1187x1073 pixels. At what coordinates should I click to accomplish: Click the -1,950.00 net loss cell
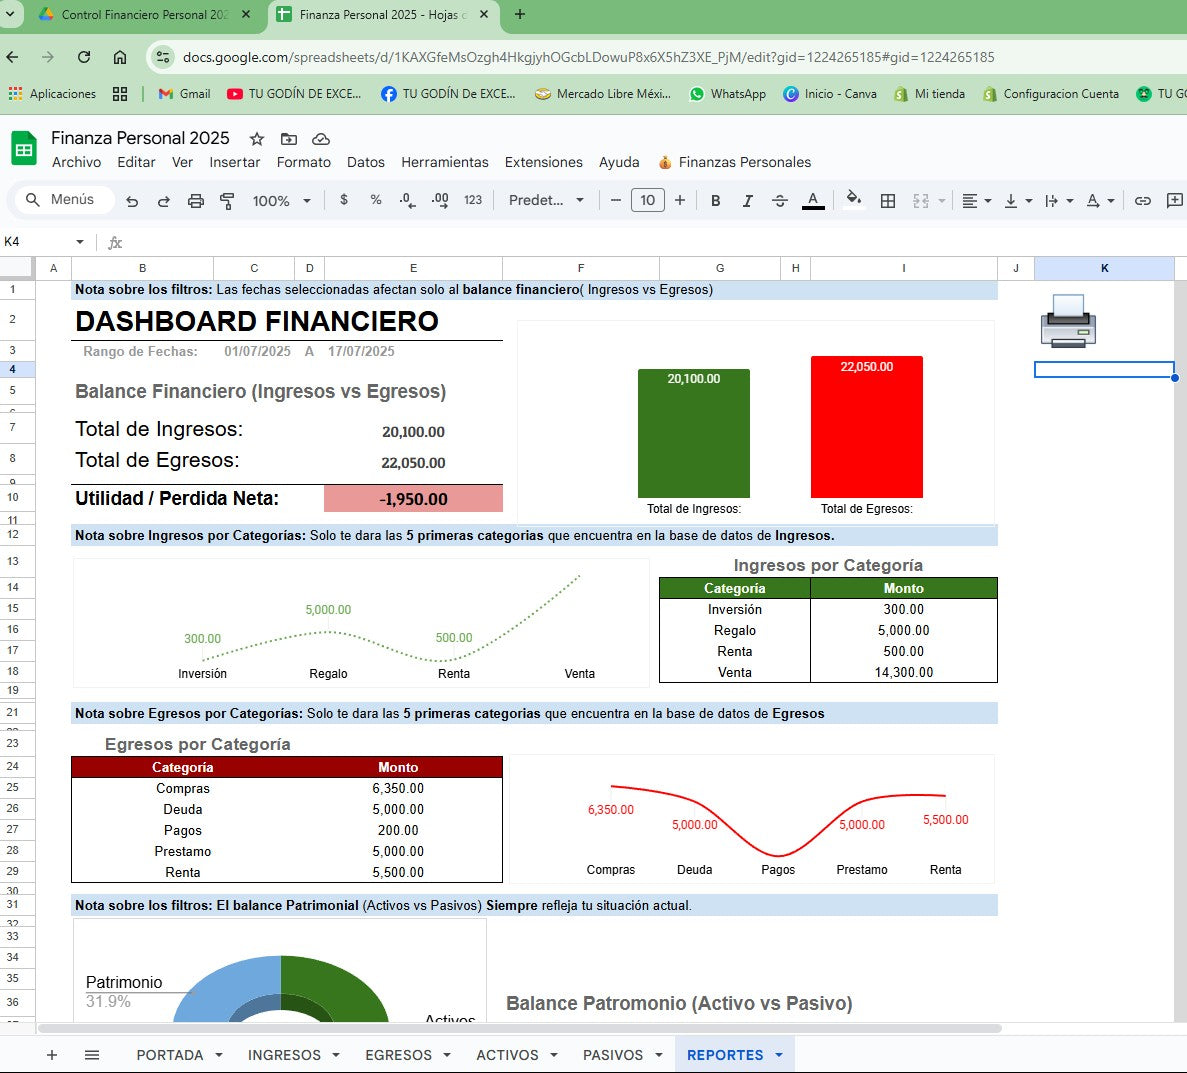413,499
